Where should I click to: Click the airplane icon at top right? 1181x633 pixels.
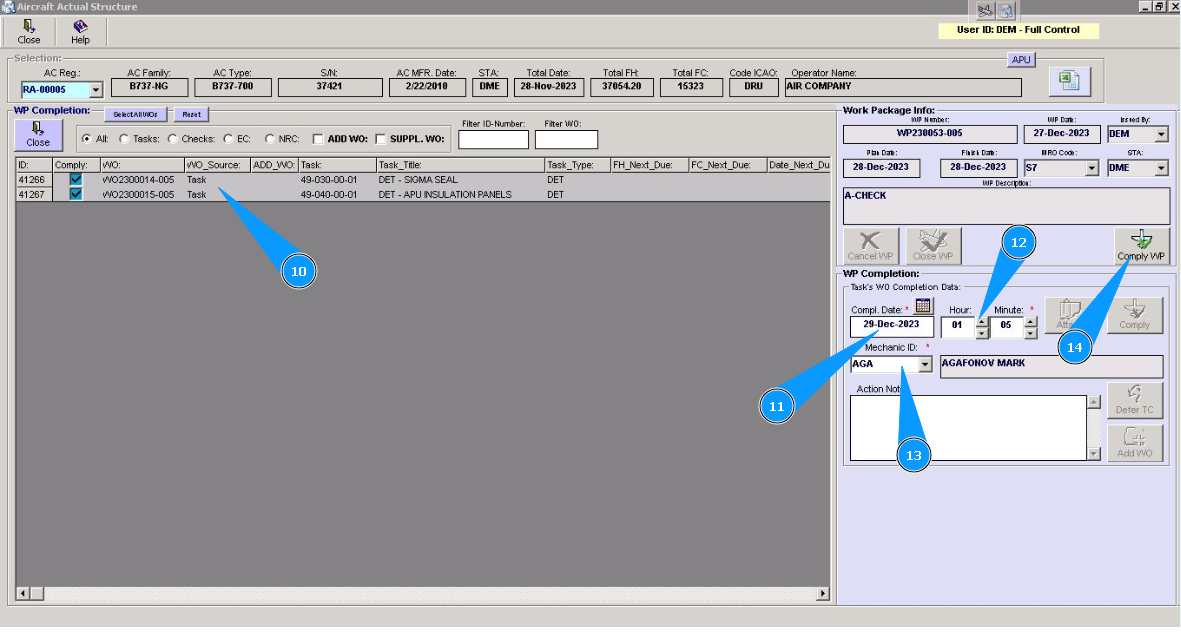[985, 11]
